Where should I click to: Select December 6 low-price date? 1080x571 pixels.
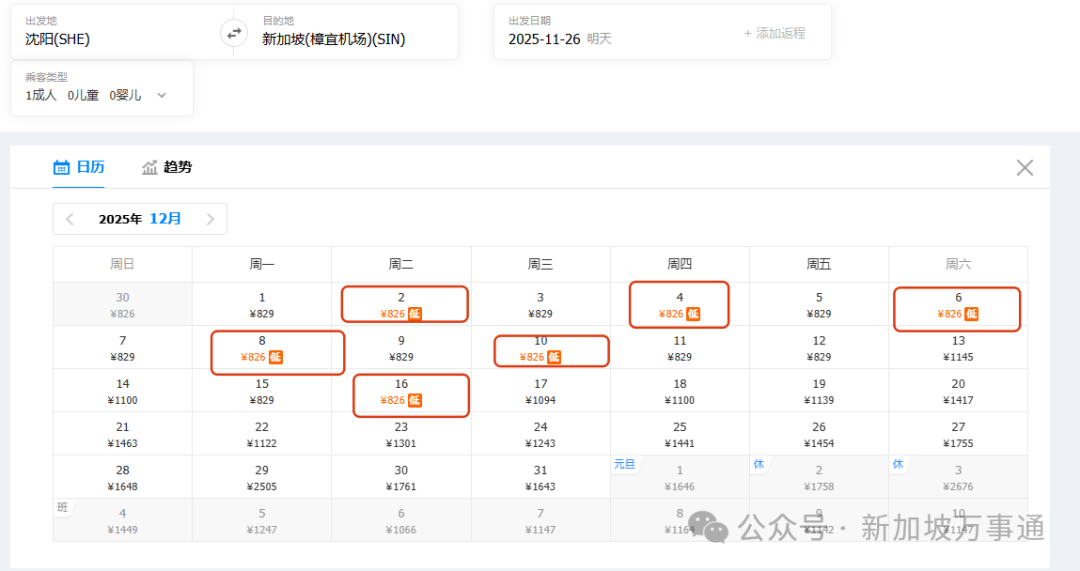pyautogui.click(x=958, y=304)
